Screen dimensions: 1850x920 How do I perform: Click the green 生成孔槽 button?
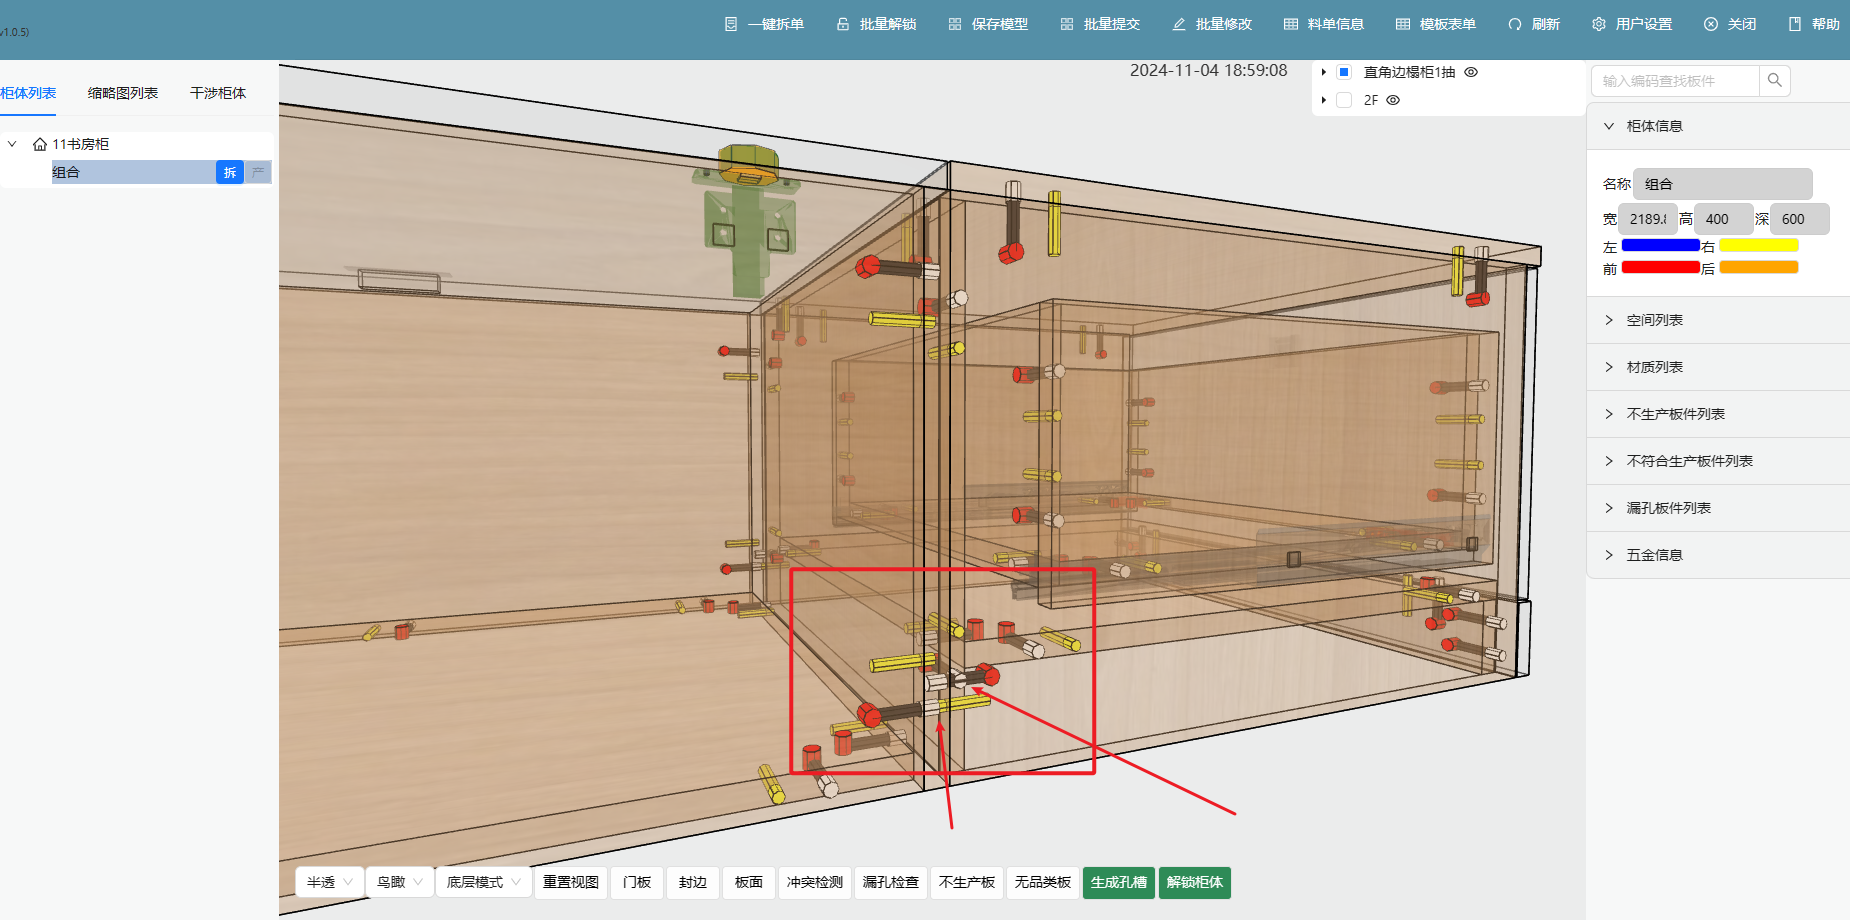1118,882
